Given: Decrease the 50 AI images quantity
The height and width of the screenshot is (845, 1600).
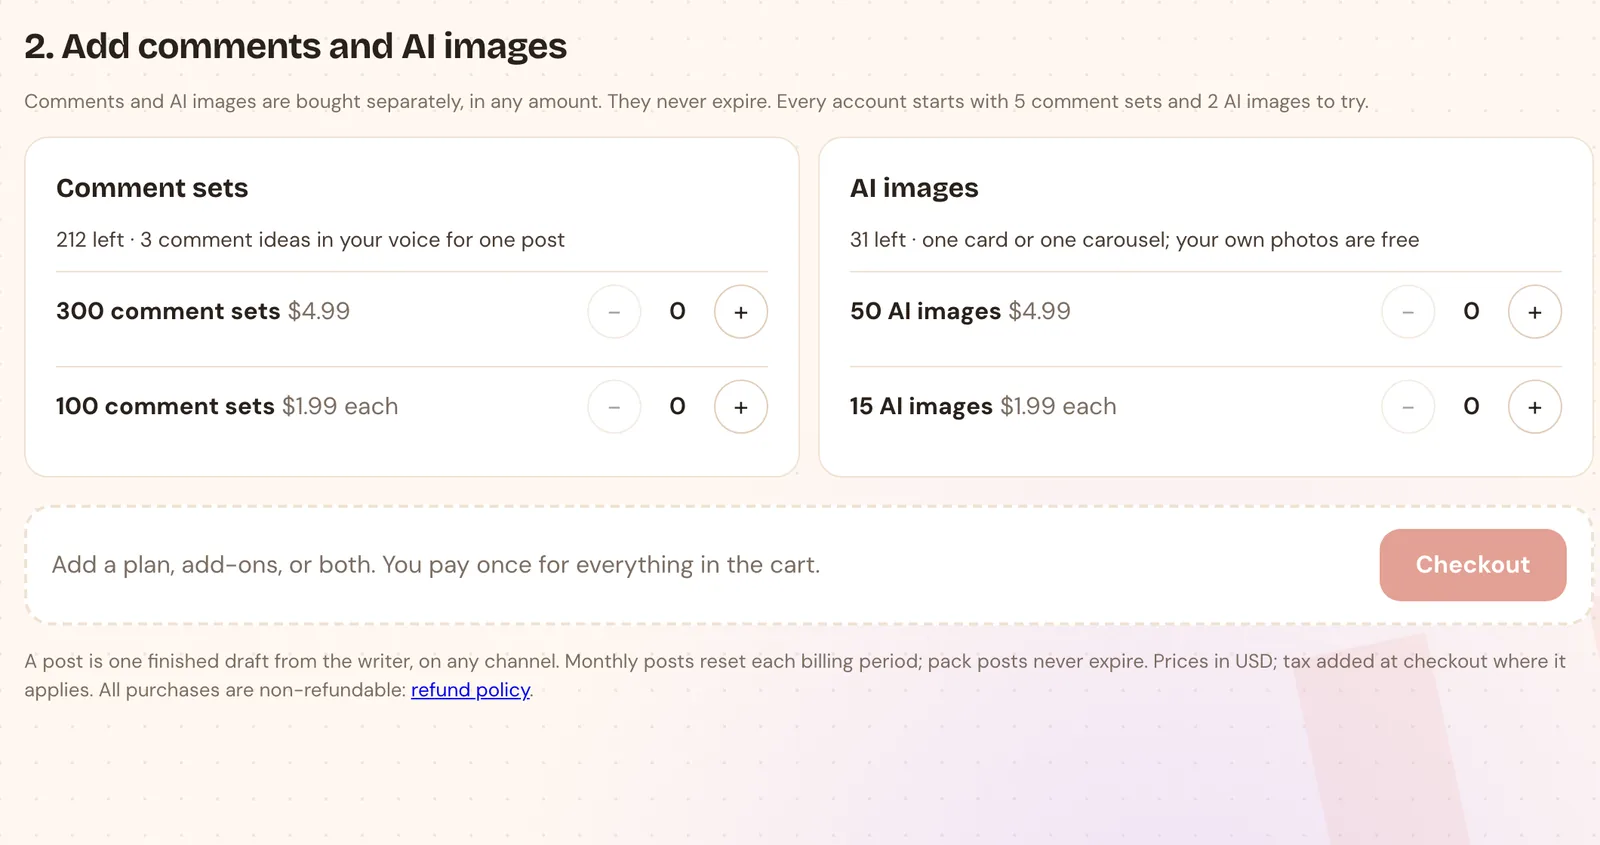Looking at the screenshot, I should (x=1408, y=312).
